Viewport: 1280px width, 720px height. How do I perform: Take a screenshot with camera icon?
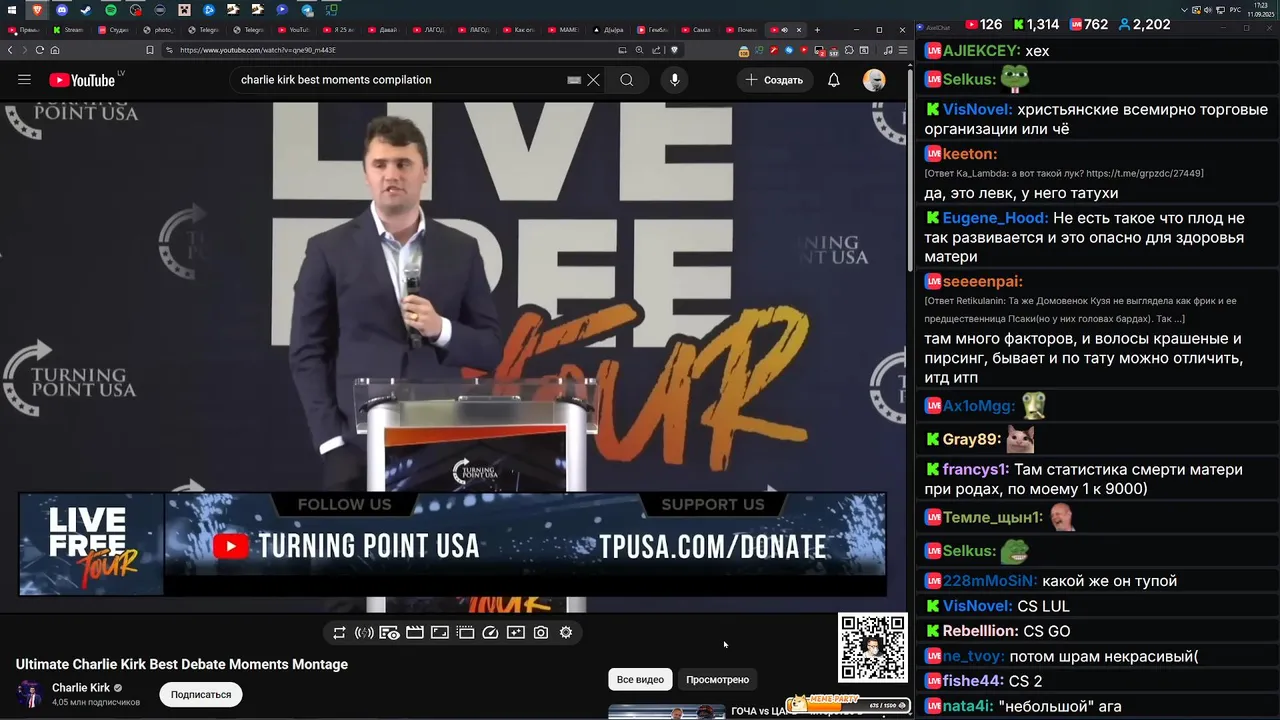click(x=541, y=632)
